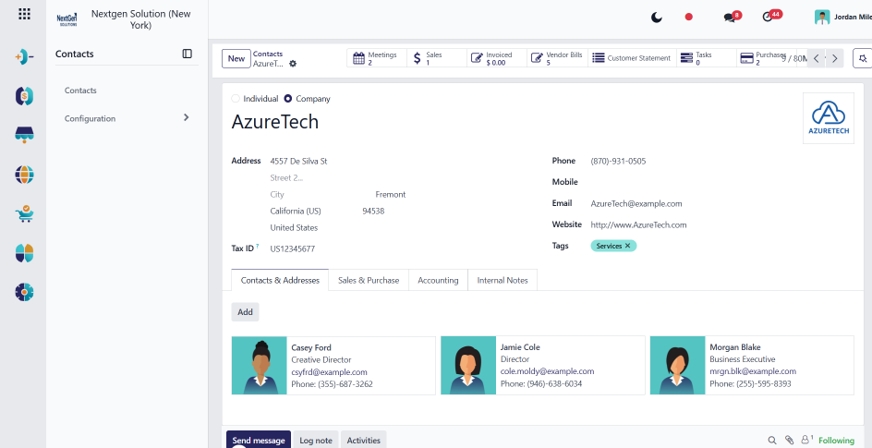872x448 pixels.
Task: Switch to Internal Notes tab
Action: click(502, 280)
